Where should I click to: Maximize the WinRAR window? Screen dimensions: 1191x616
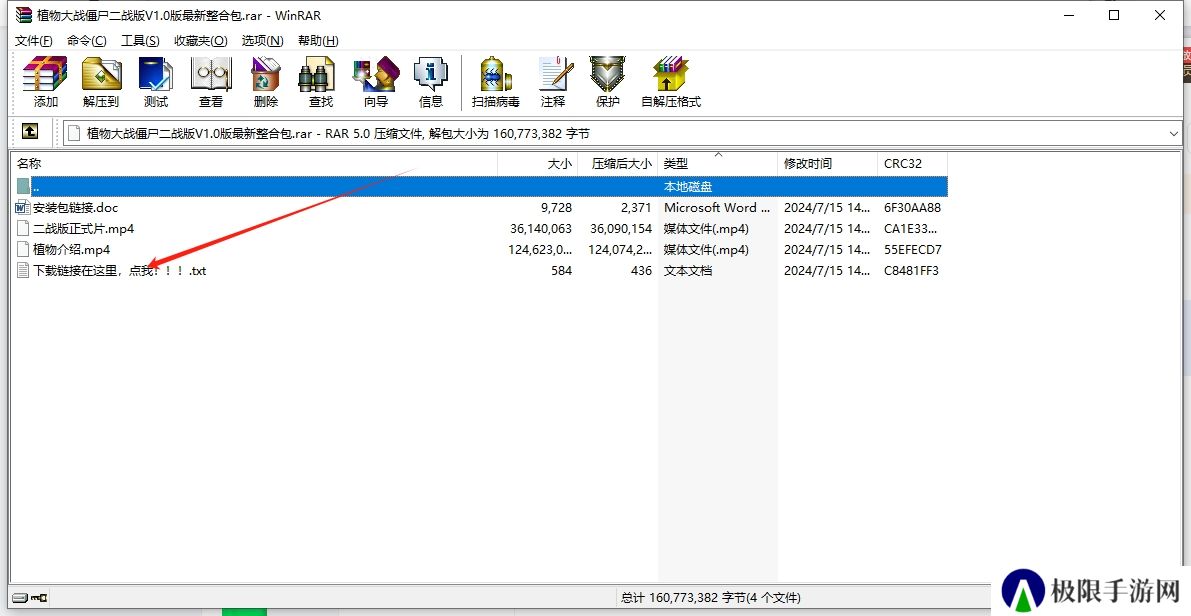point(1114,15)
